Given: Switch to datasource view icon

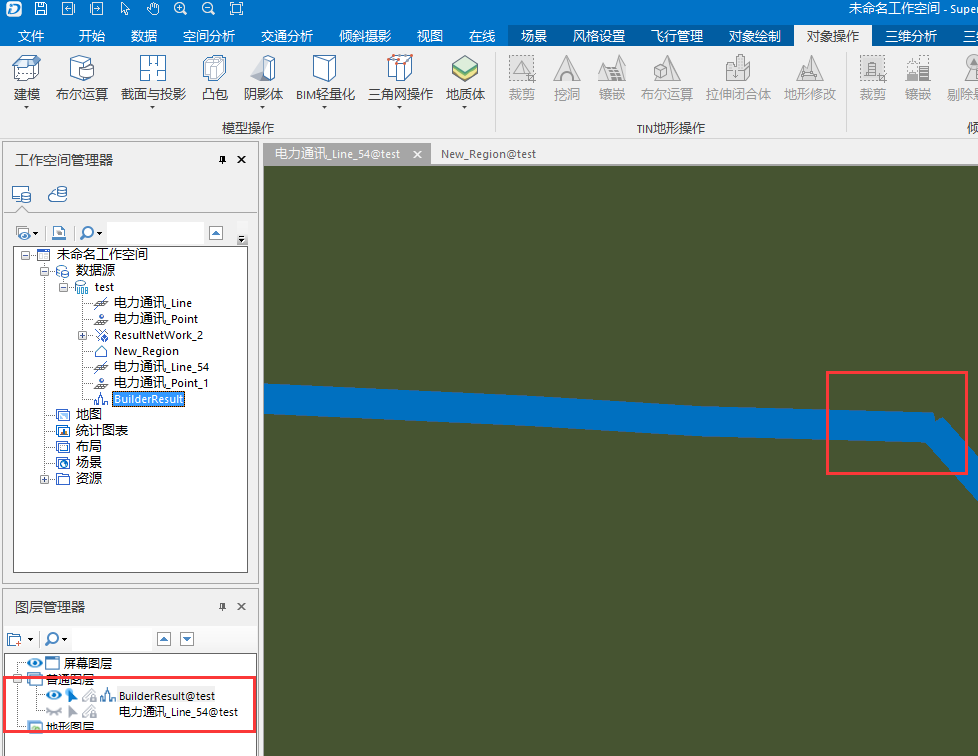Looking at the screenshot, I should click(57, 195).
